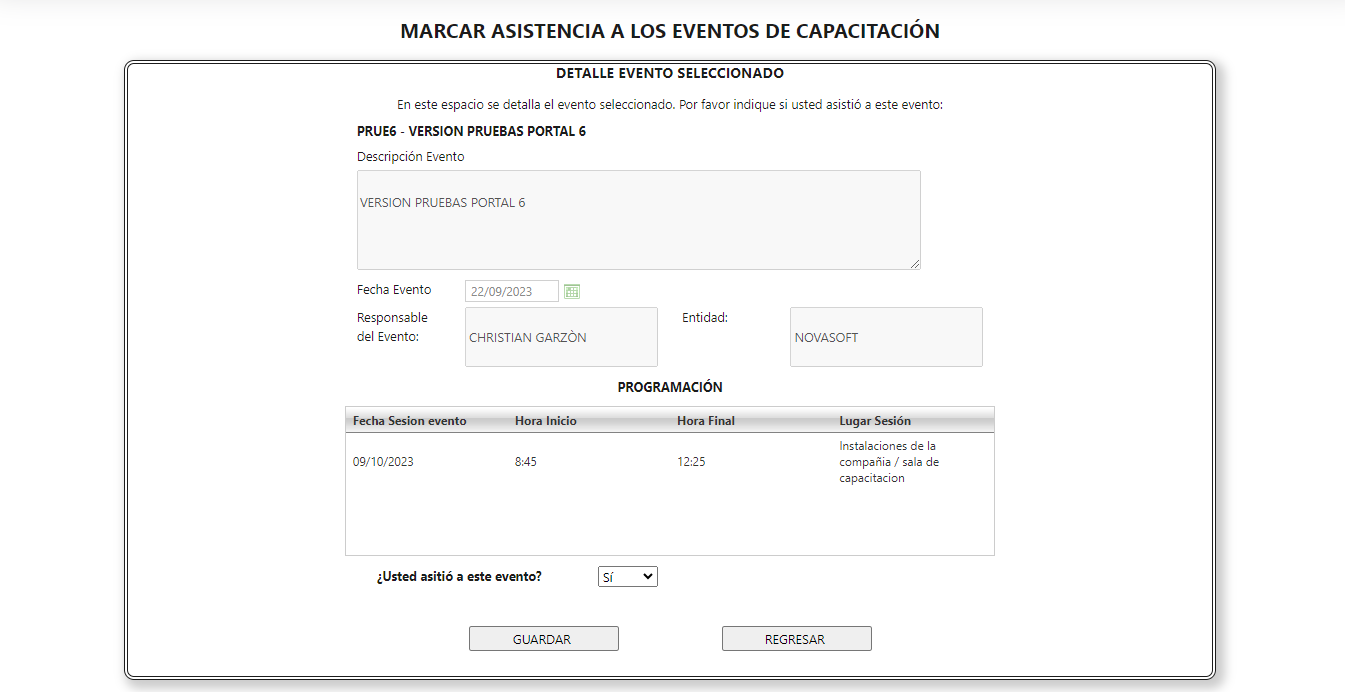This screenshot has height=692, width=1345.
Task: Open the green calendar date picker
Action: click(x=571, y=291)
